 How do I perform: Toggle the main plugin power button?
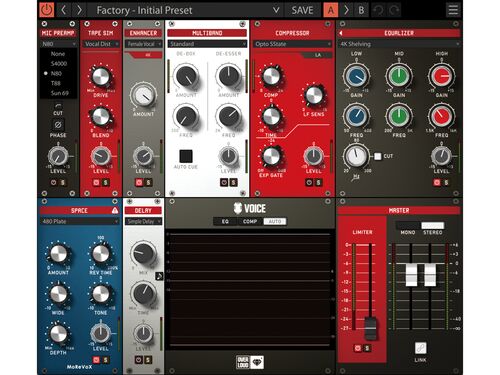(47, 10)
